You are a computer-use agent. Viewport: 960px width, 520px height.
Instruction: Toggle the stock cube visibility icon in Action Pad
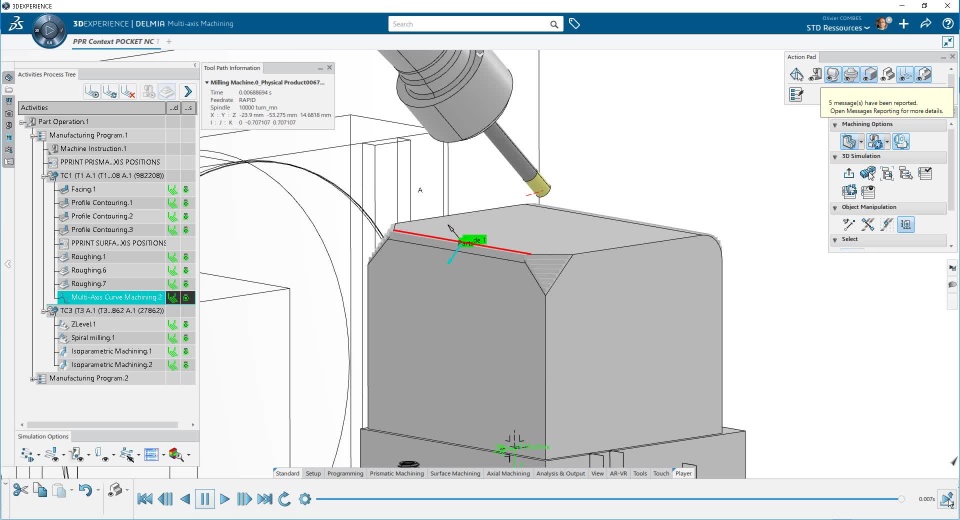(869, 75)
